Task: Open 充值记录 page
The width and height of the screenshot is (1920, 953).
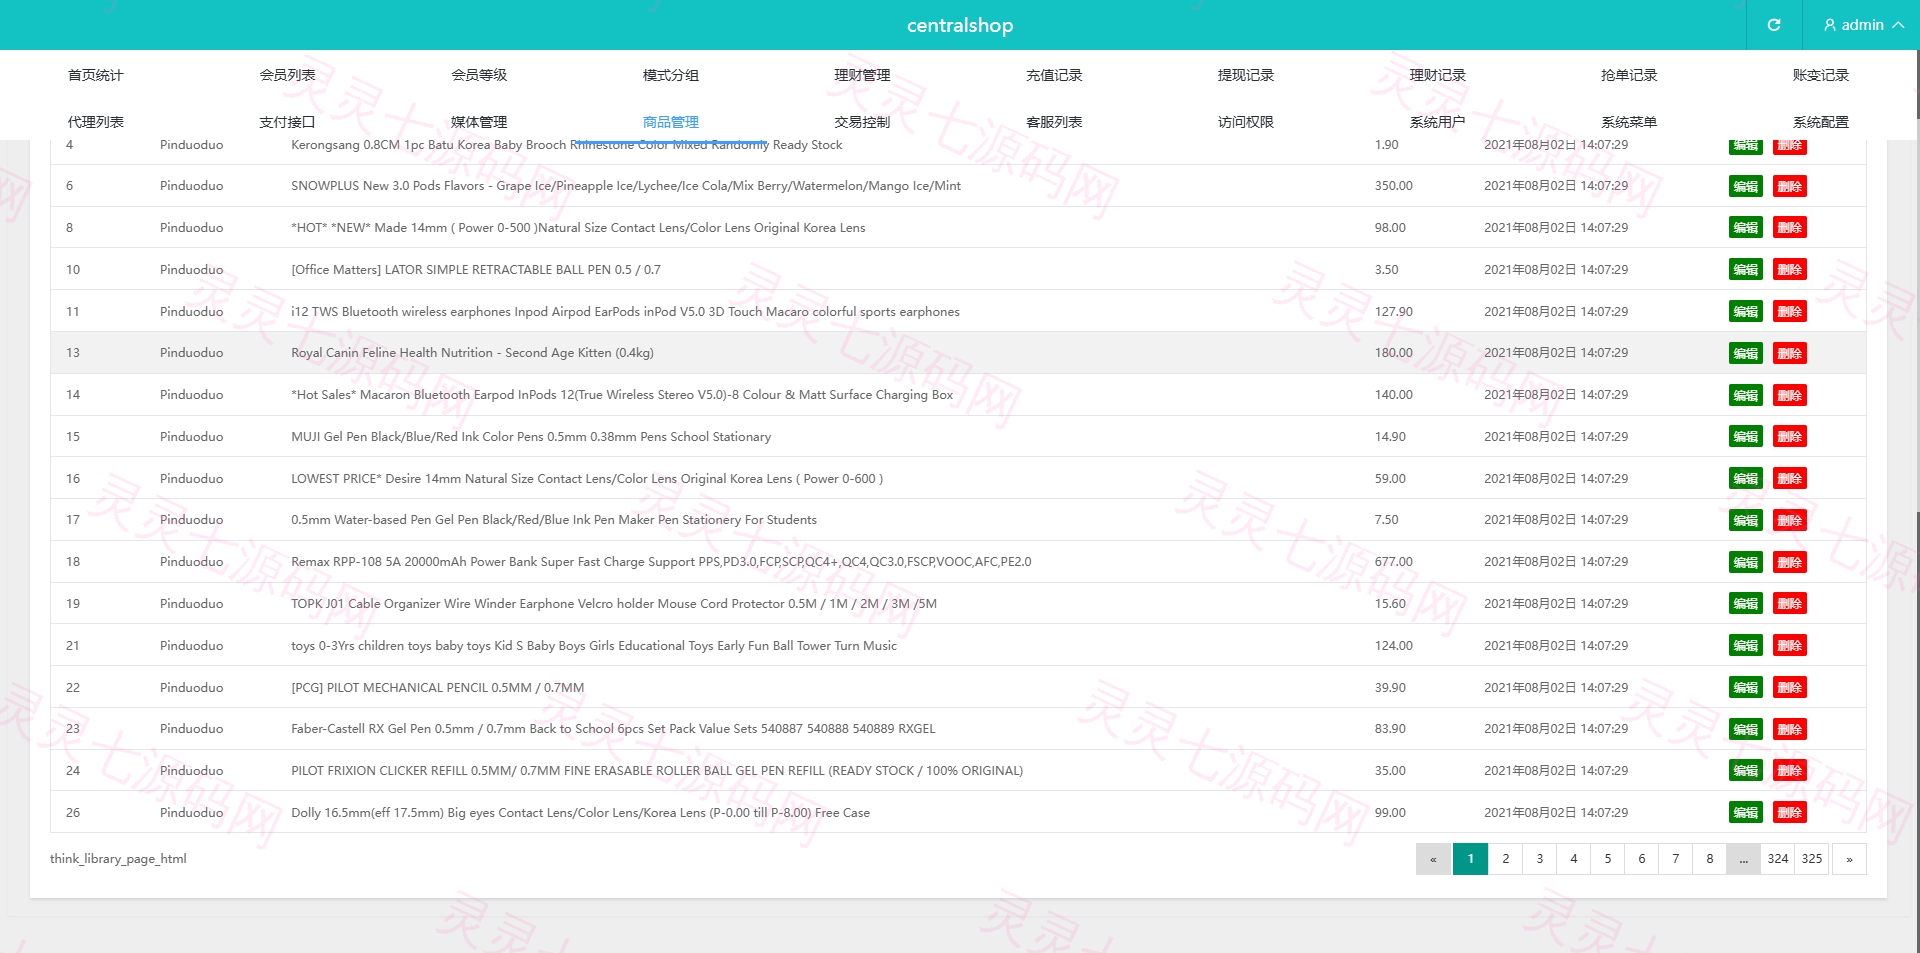Action: click(1054, 75)
